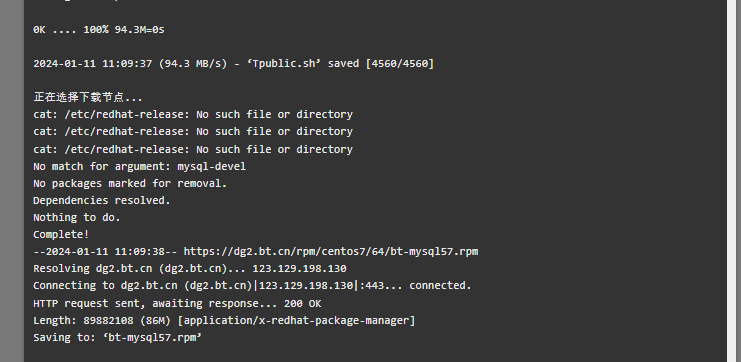Click the 'Connecting to dg2.bt.cn' line
This screenshot has width=741, height=362.
pos(252,285)
